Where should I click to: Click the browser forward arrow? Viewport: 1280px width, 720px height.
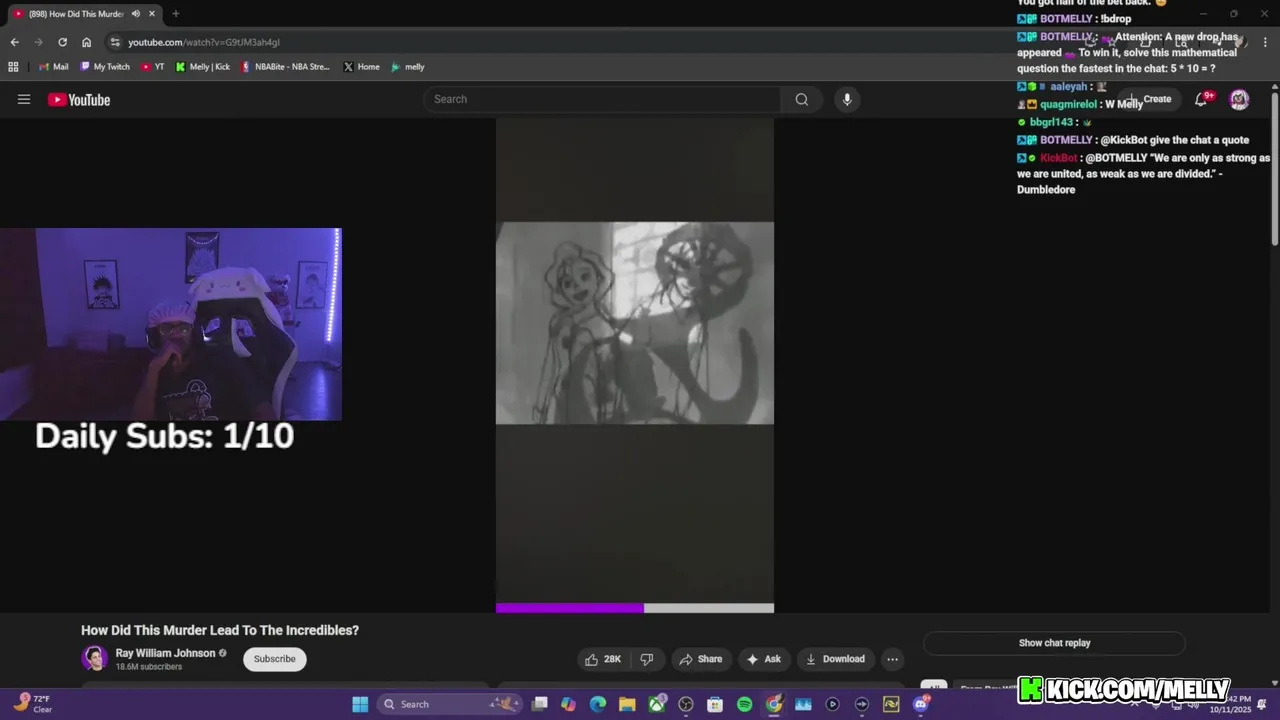tap(38, 42)
